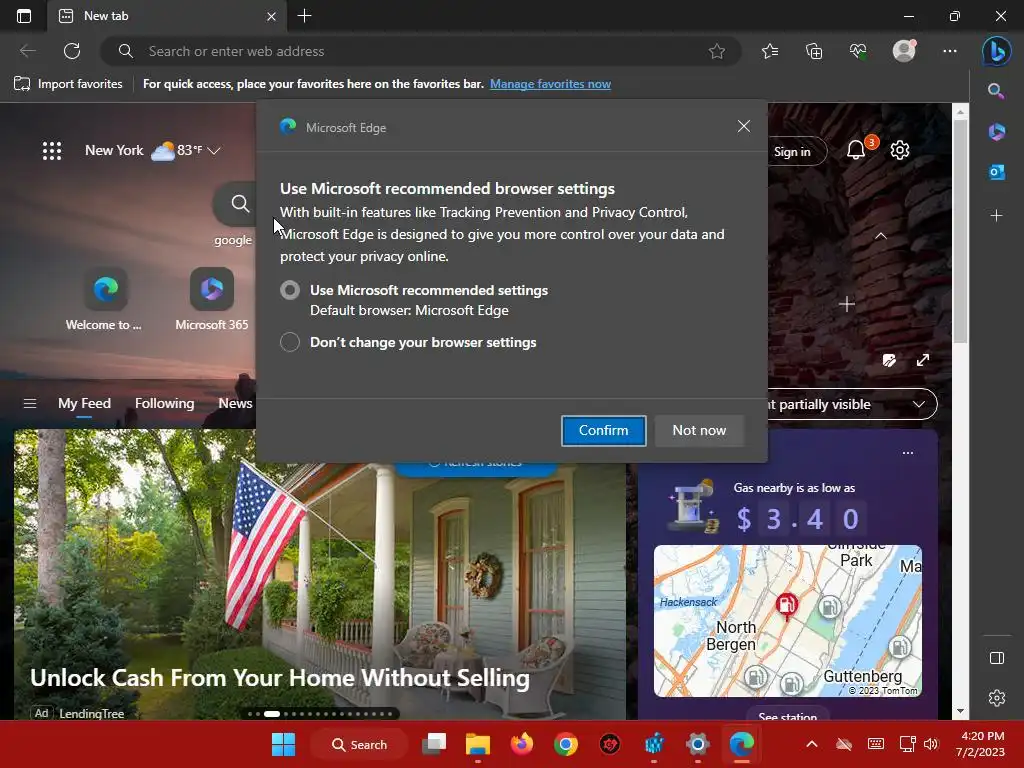Open the gas stations map thumbnail
The image size is (1024, 768).
[x=788, y=621]
